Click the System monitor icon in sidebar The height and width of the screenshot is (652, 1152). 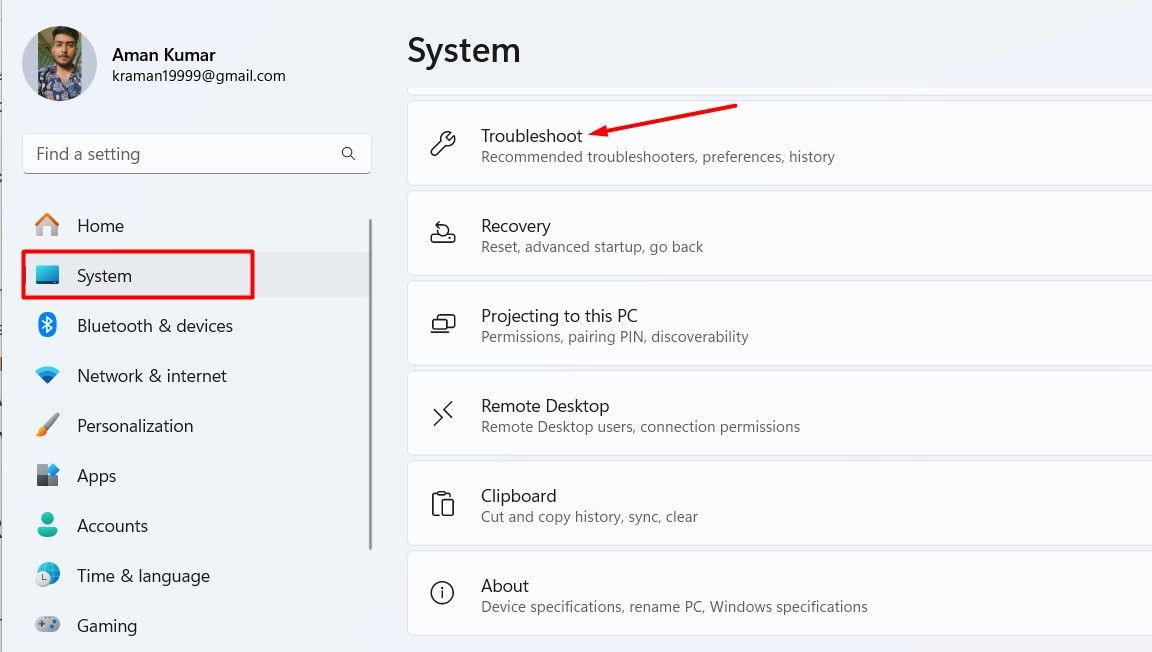click(x=47, y=275)
